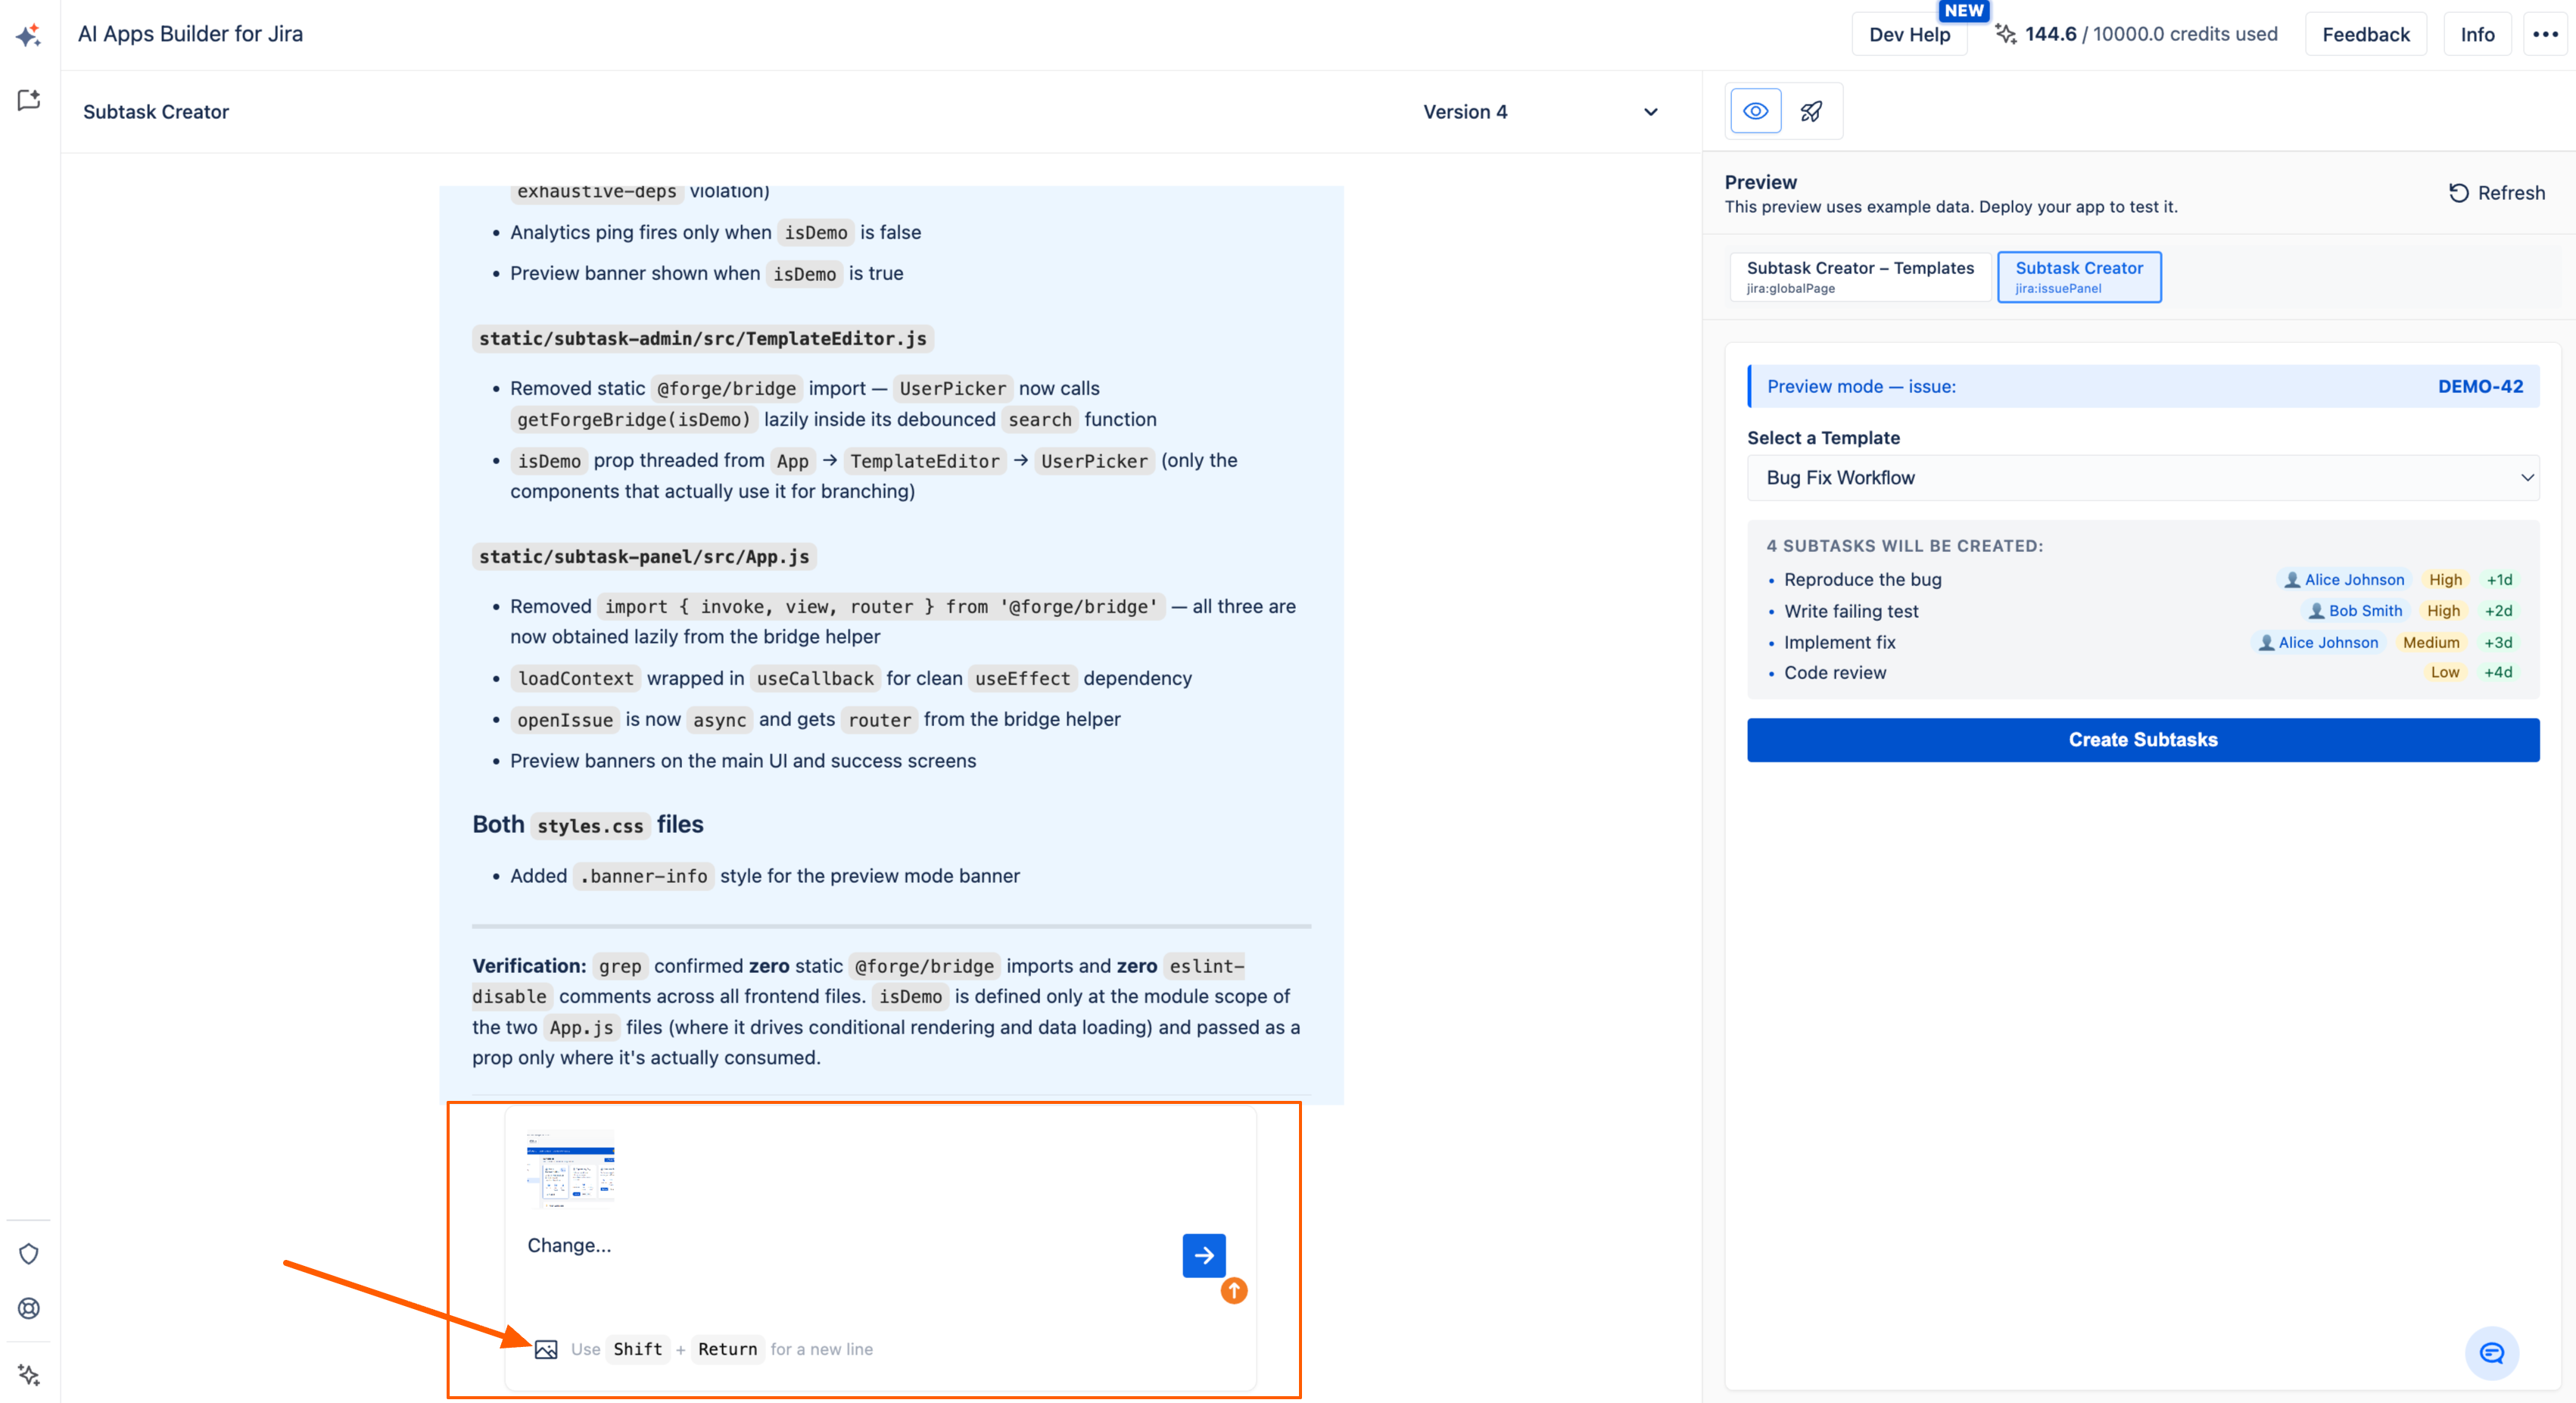Click the "AI Apps Builder for Jira" title
Viewport: 2576px width, 1403px height.
[190, 34]
